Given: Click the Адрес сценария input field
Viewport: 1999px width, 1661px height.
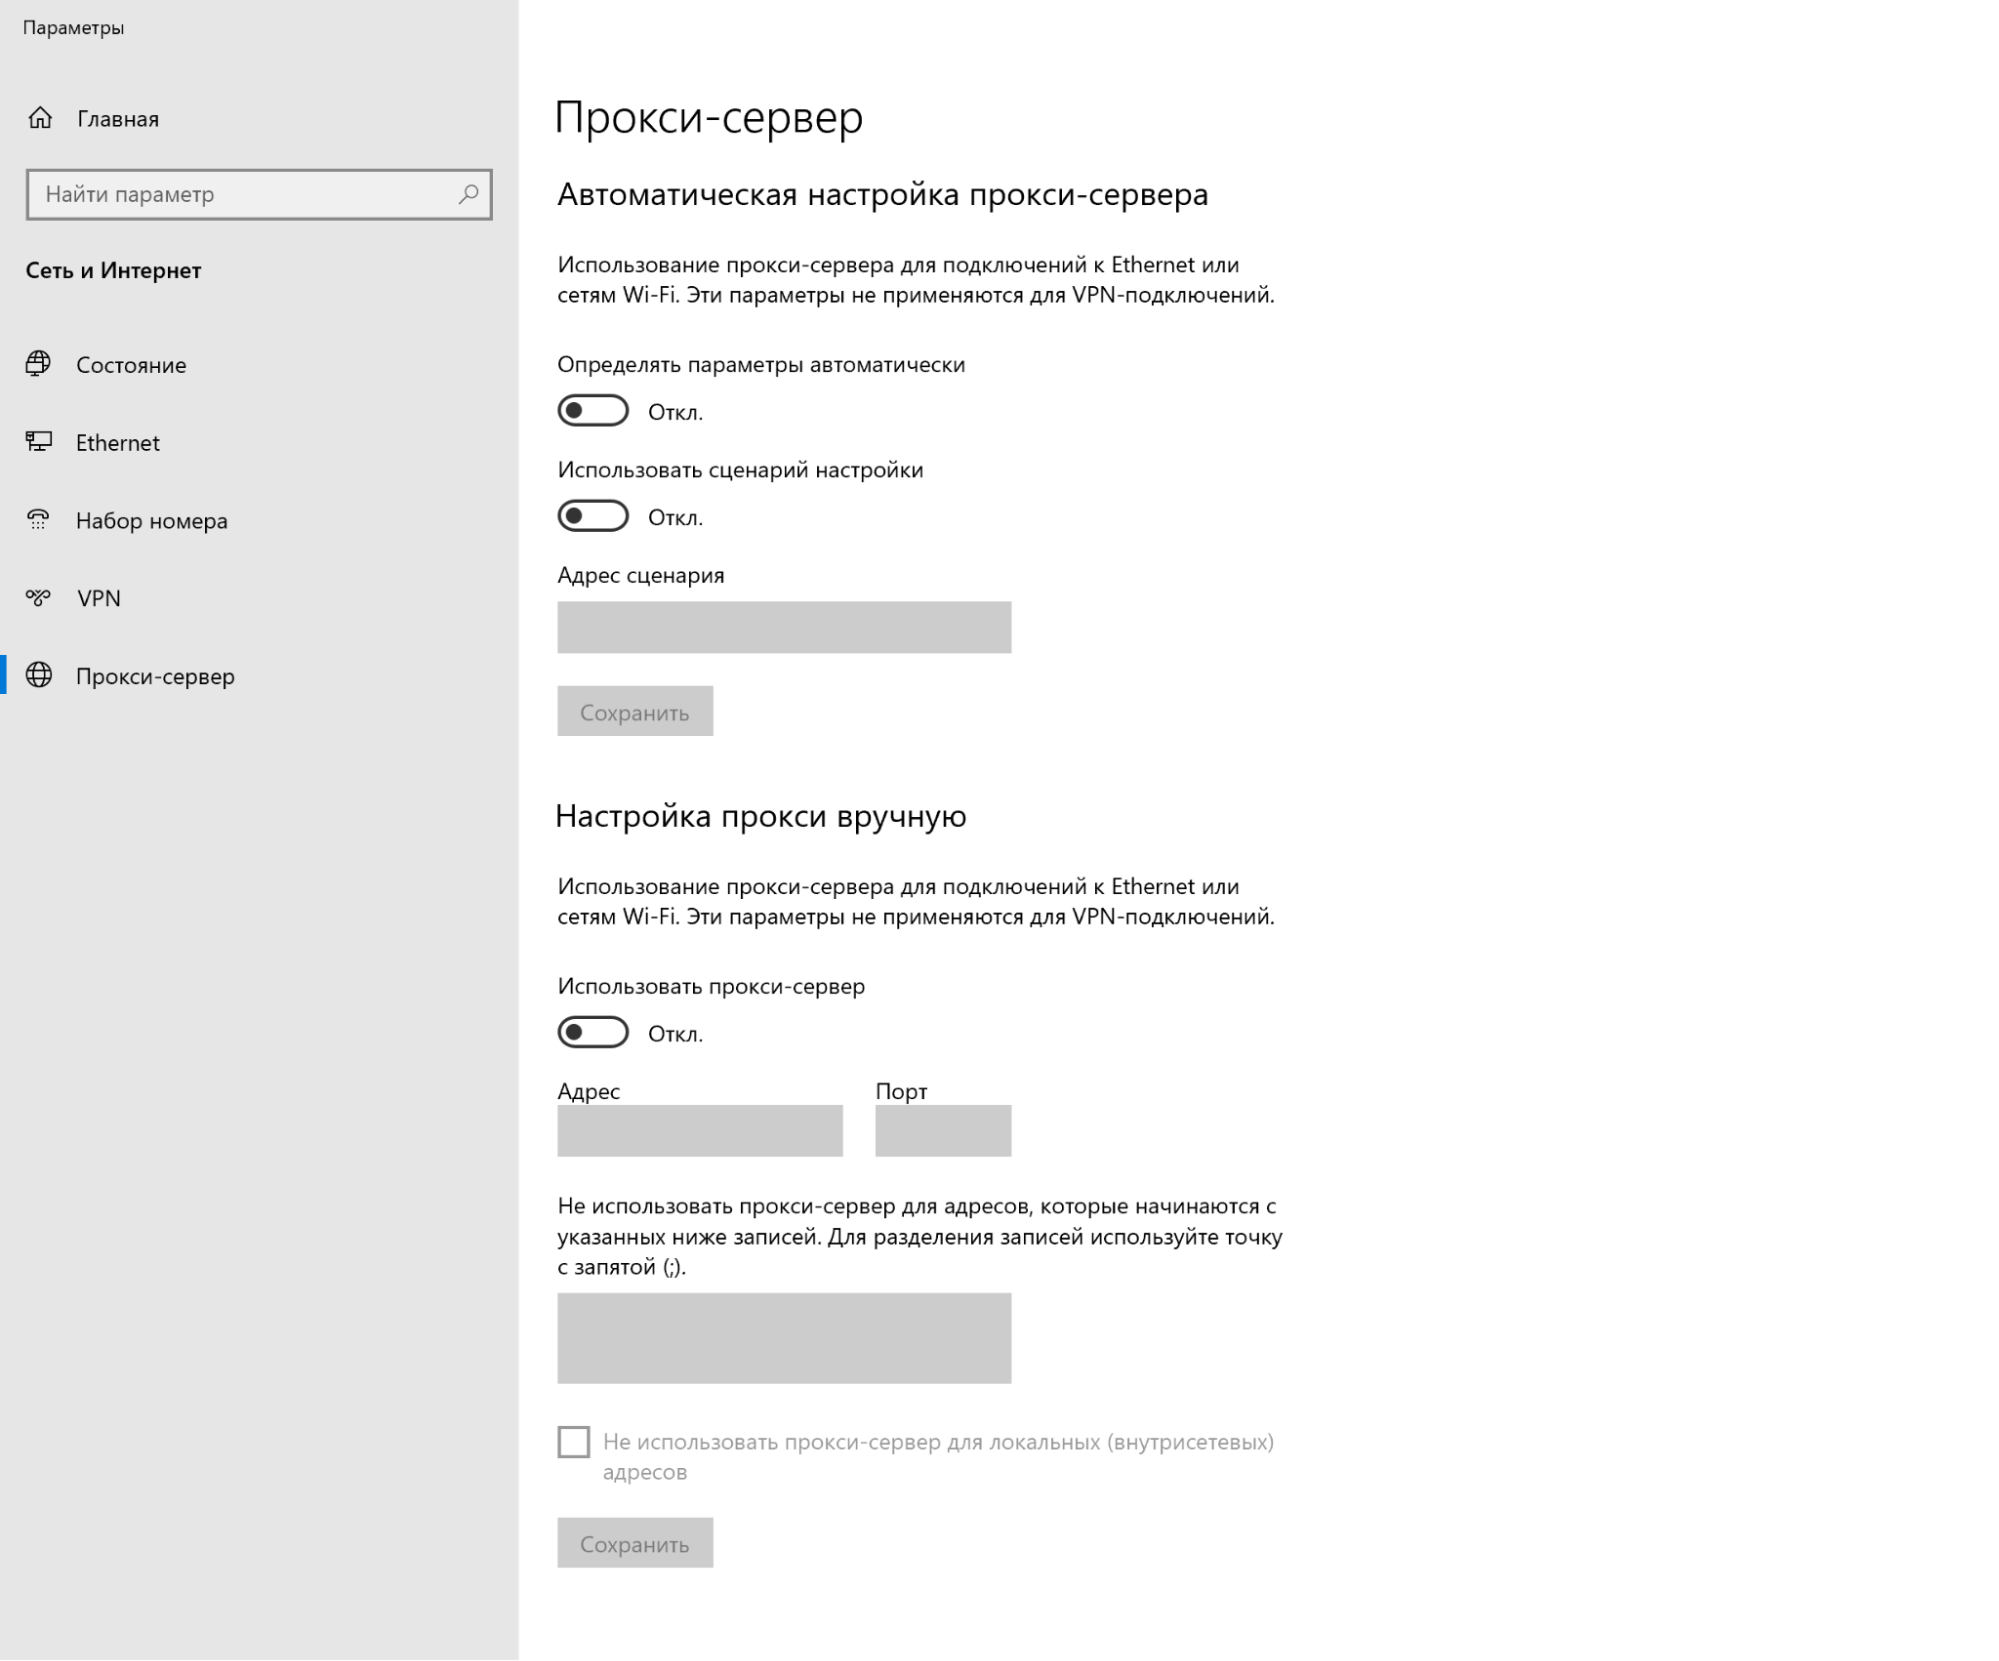Looking at the screenshot, I should coord(784,627).
